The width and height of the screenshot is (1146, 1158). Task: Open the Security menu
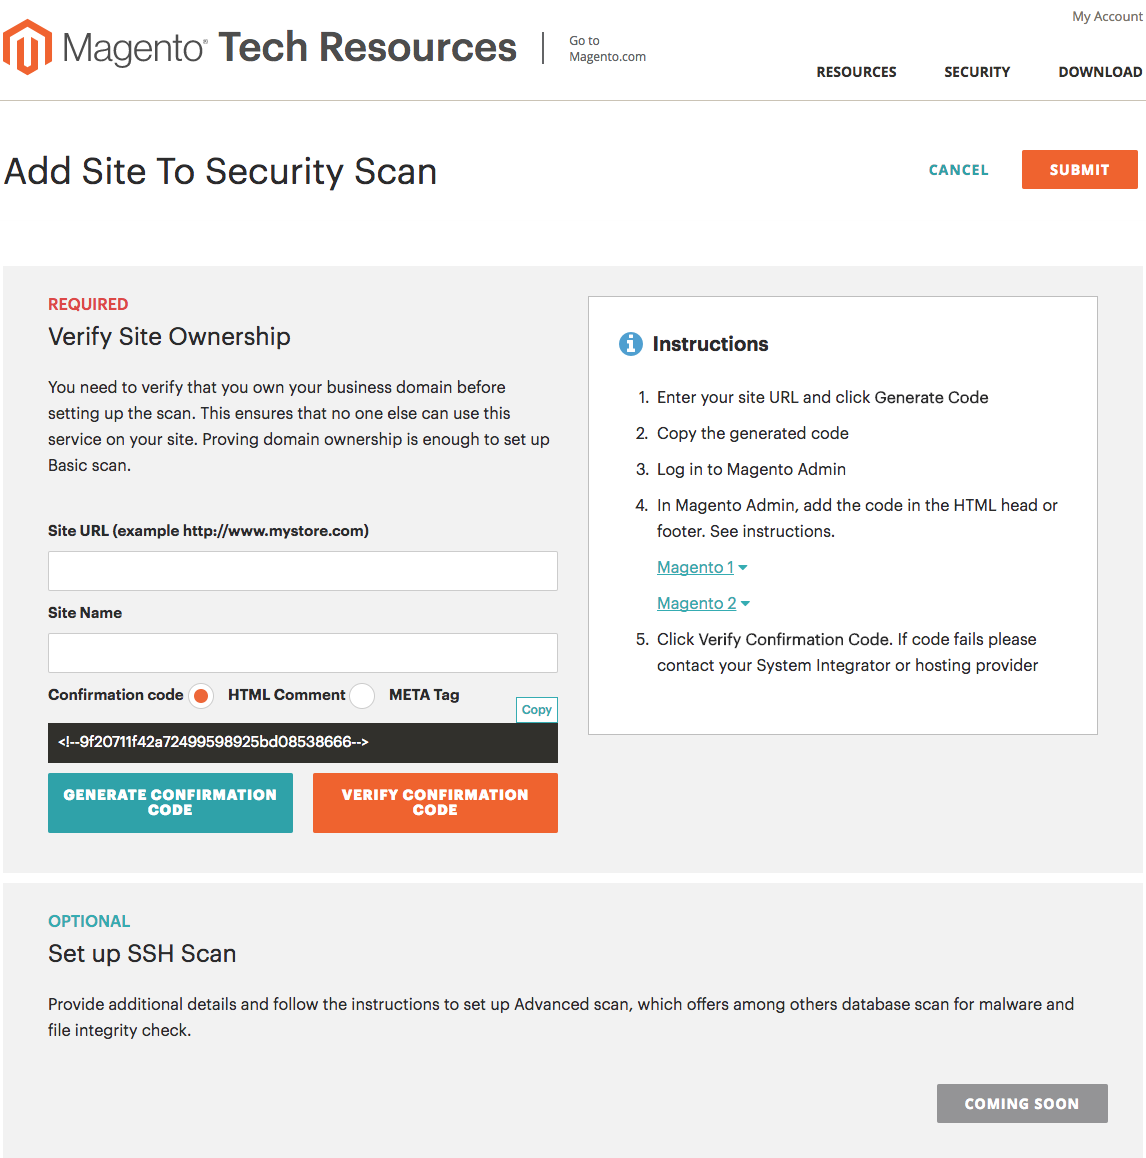pyautogui.click(x=977, y=72)
